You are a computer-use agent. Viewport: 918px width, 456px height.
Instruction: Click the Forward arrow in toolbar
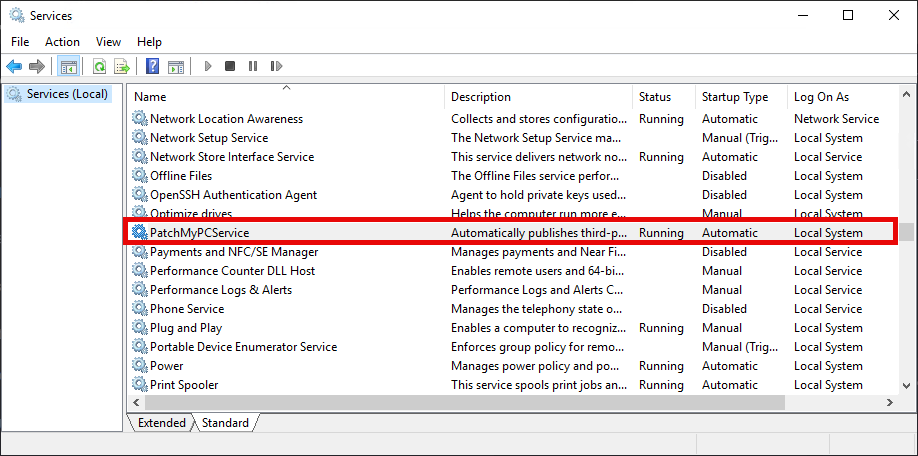tap(37, 66)
